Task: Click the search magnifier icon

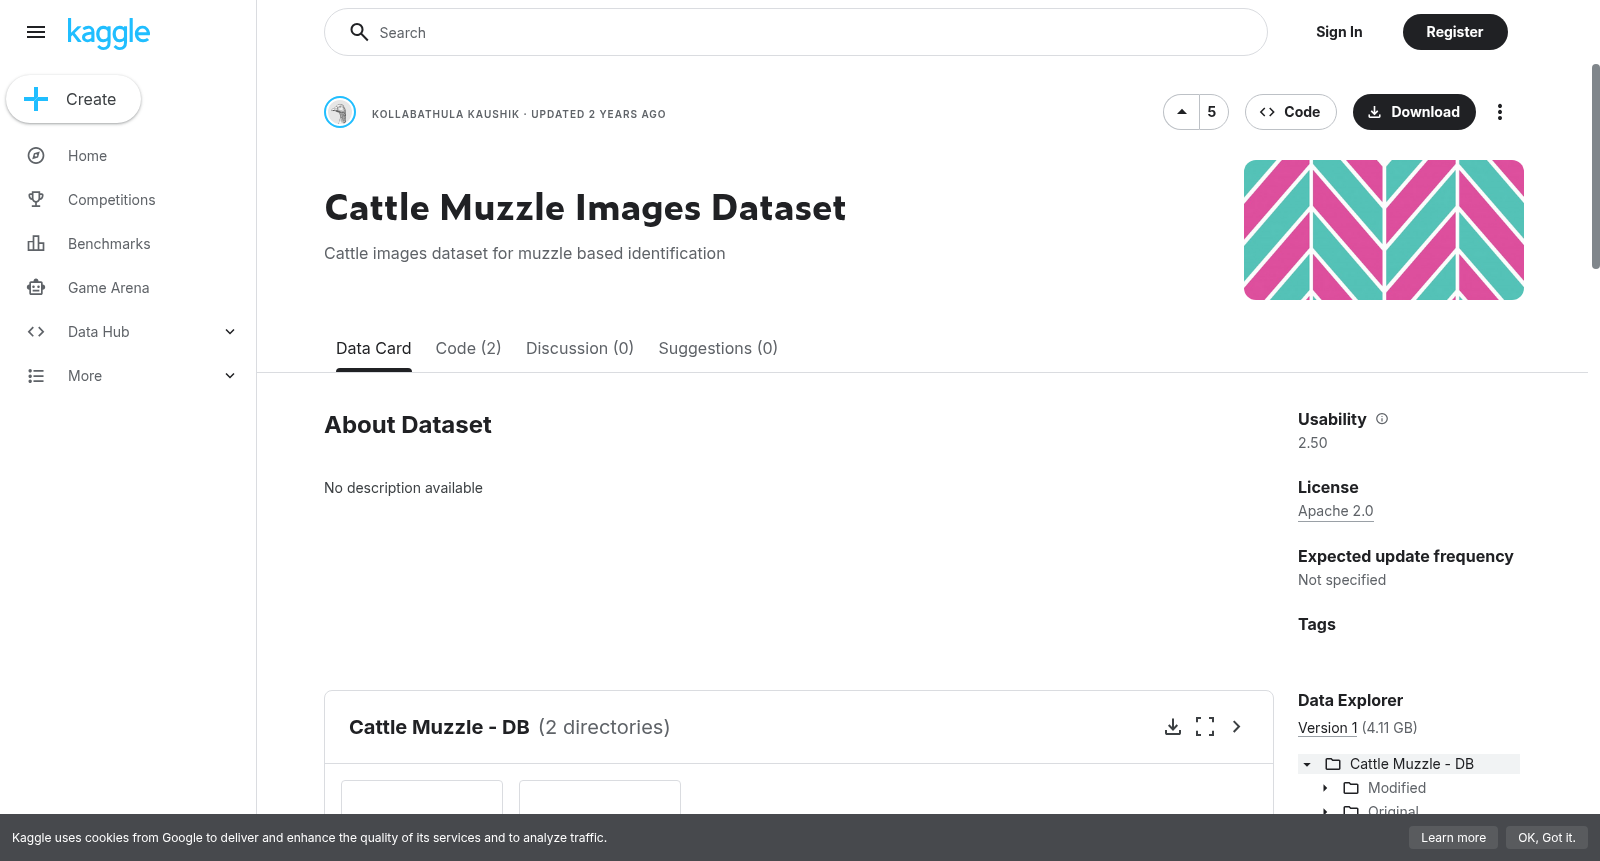Action: [x=359, y=32]
